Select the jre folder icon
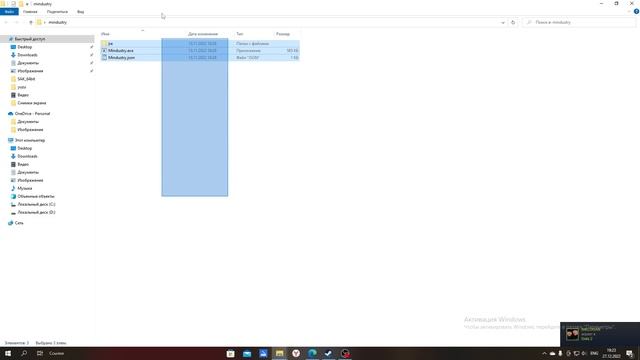Screen dimensions: 640x360 tap(104, 43)
